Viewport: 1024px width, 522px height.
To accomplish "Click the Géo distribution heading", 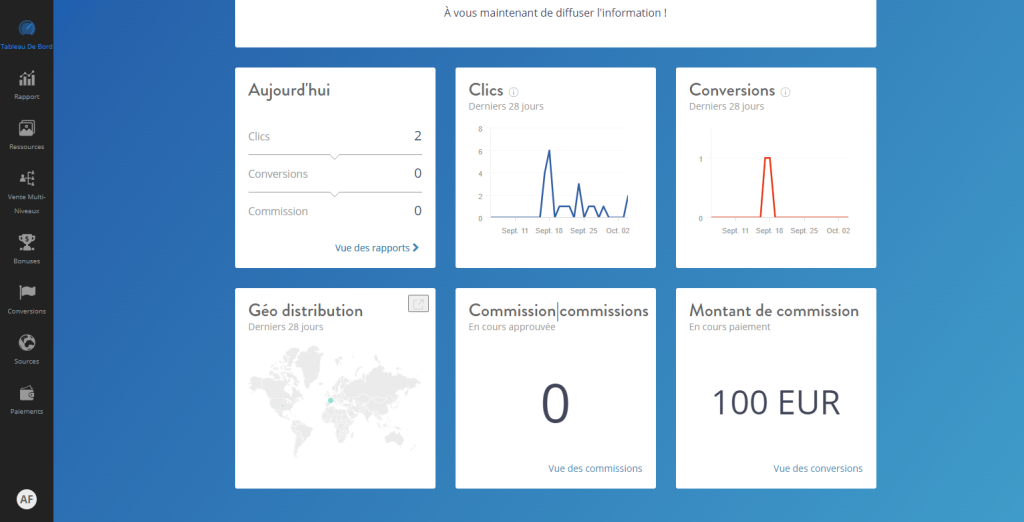I will (306, 310).
